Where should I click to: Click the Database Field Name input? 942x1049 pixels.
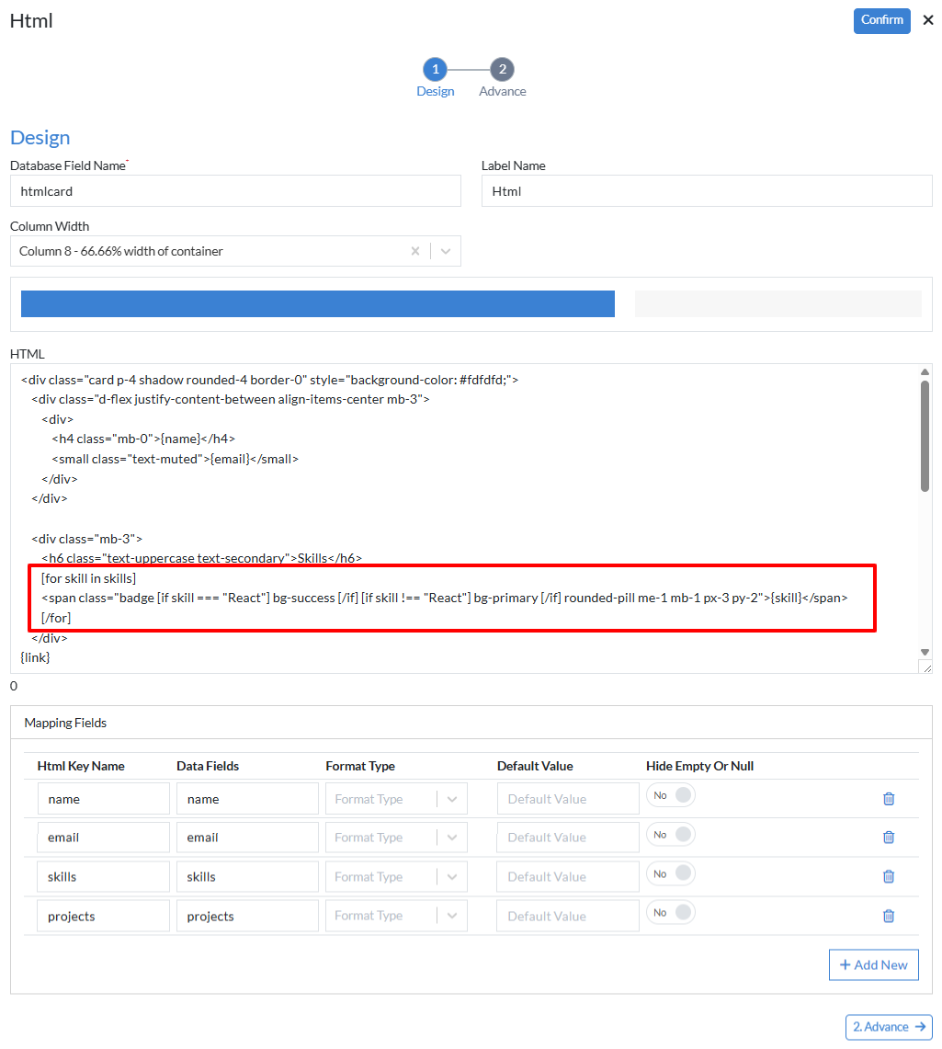235,191
